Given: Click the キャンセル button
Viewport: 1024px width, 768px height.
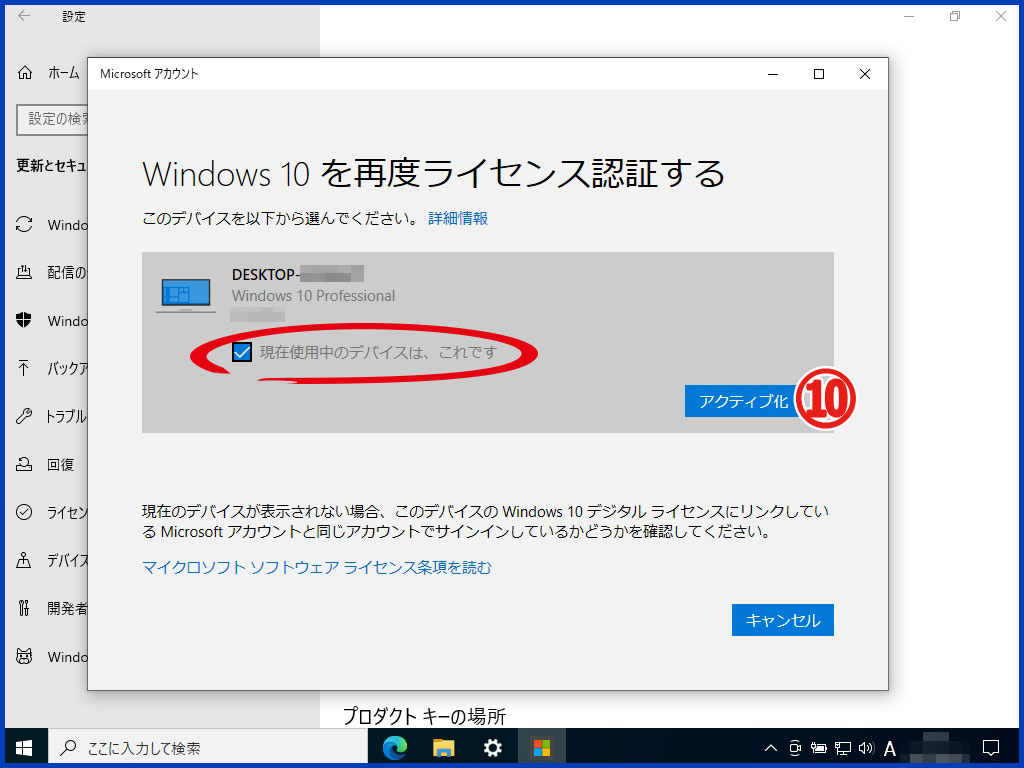Looking at the screenshot, I should pos(782,620).
